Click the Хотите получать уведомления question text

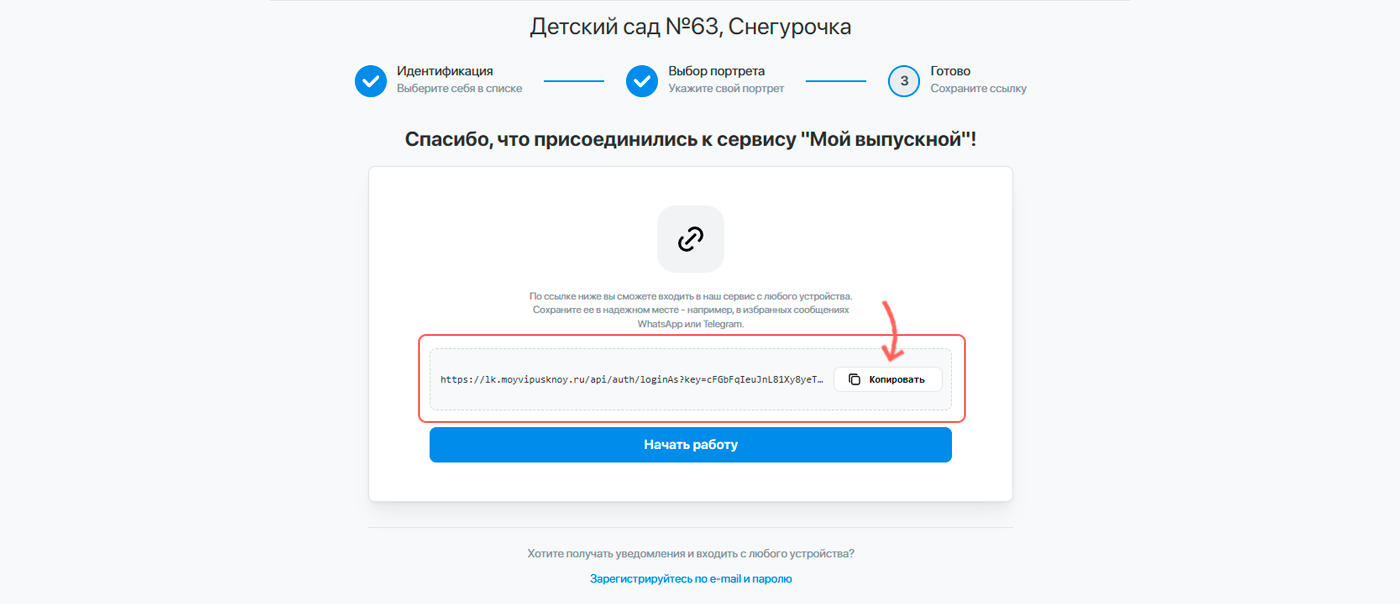[x=690, y=553]
